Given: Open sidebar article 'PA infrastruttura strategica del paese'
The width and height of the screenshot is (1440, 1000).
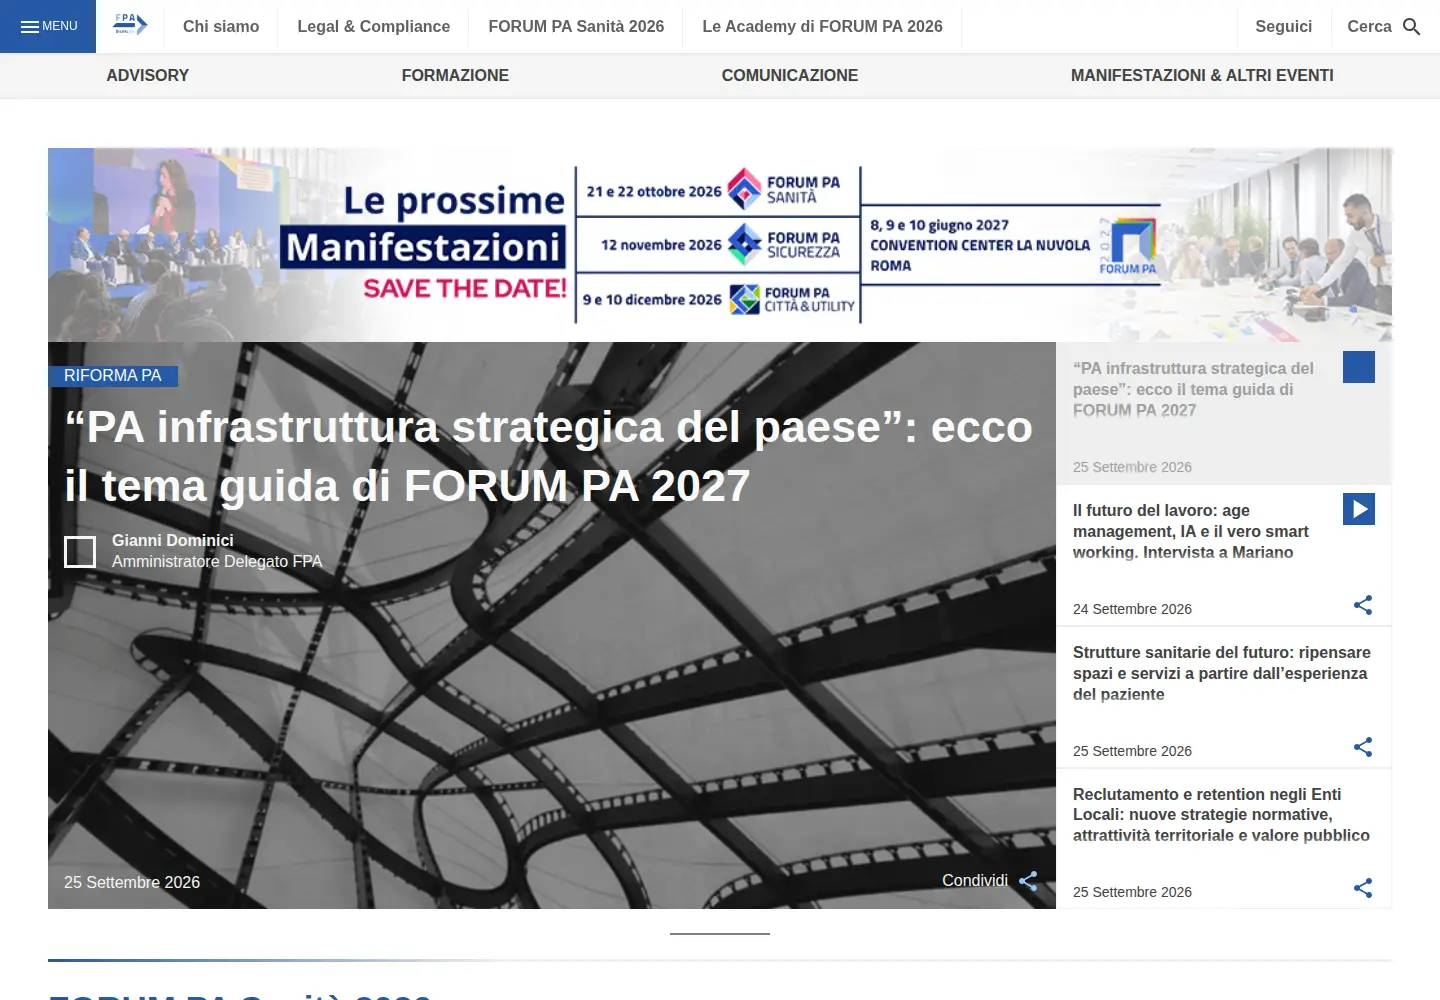Looking at the screenshot, I should click(x=1194, y=389).
